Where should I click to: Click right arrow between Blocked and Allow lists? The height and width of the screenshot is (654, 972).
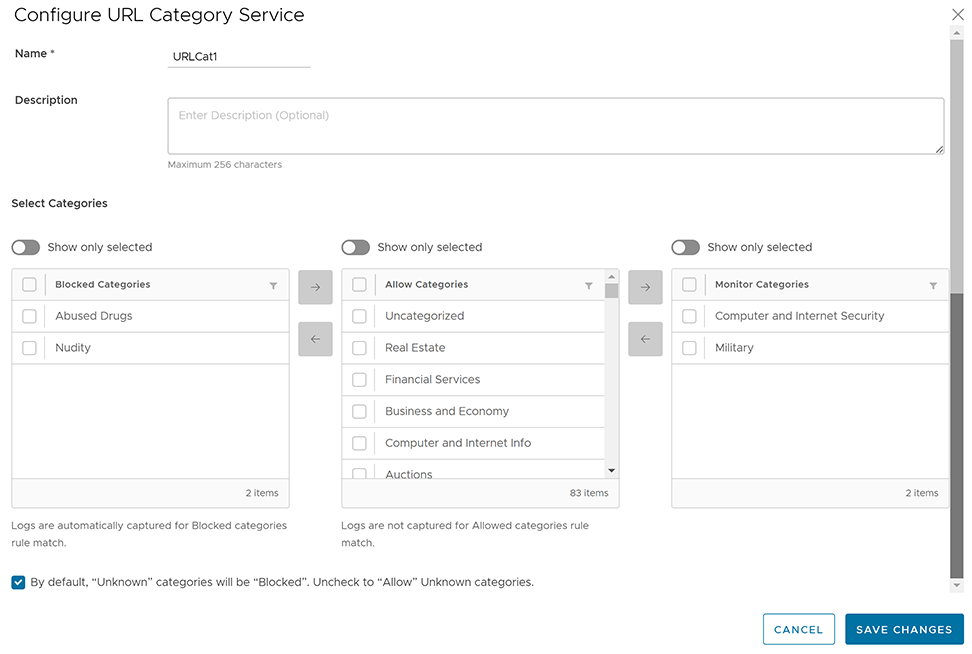(315, 287)
